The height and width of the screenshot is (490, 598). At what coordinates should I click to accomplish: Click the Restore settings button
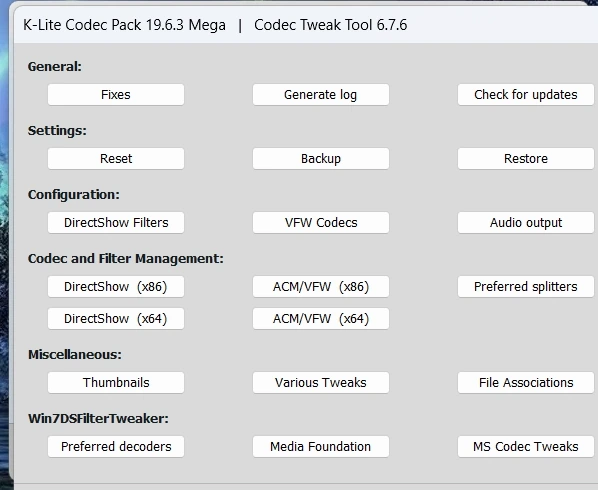coord(526,159)
